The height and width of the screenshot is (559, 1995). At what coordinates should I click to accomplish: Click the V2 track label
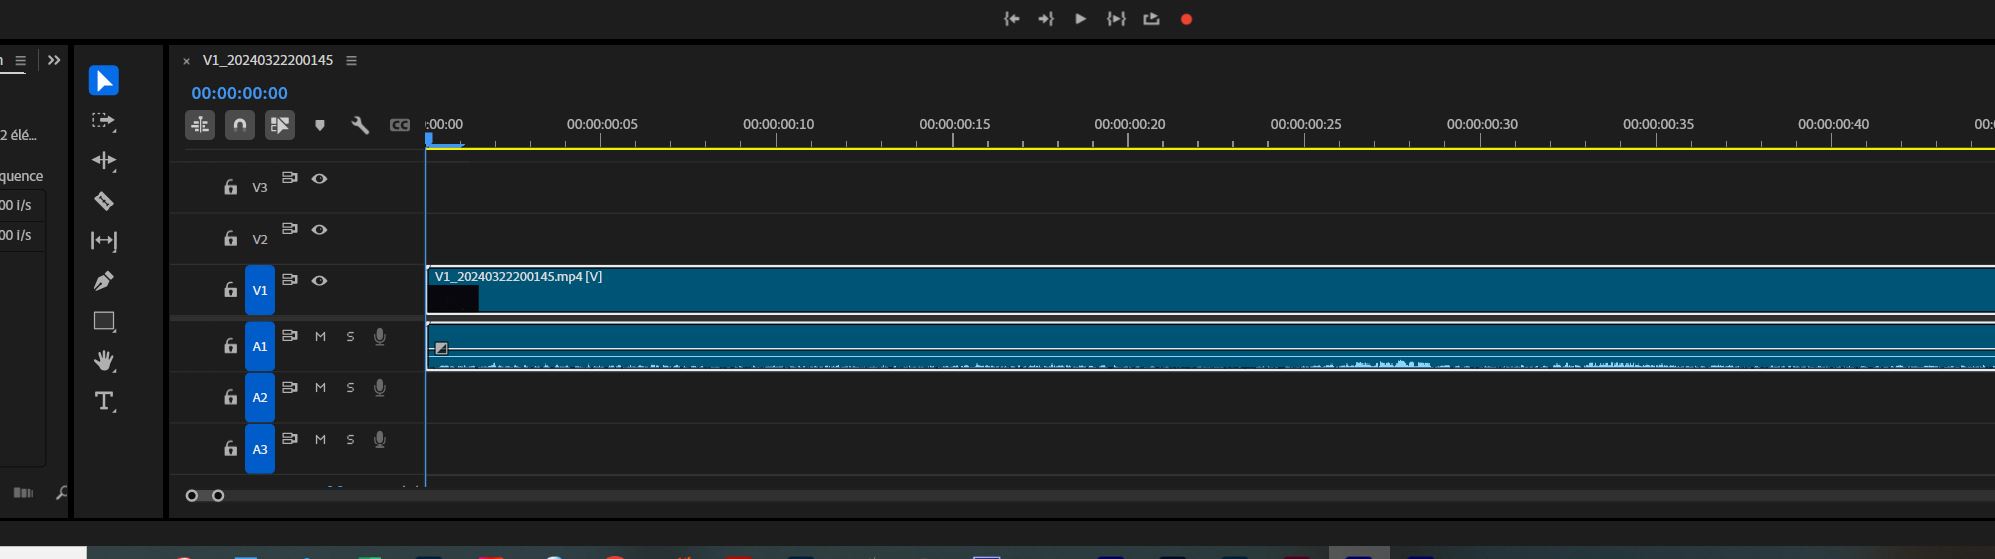[260, 240]
